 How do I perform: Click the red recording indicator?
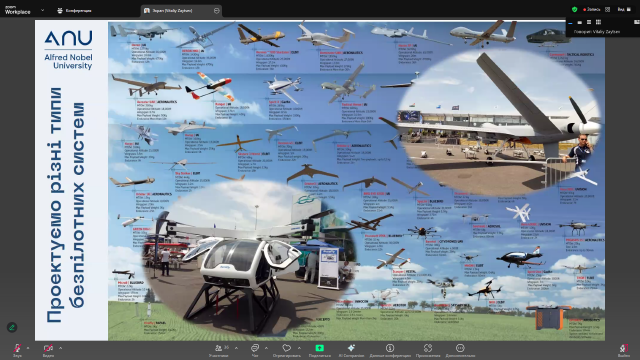click(x=592, y=9)
